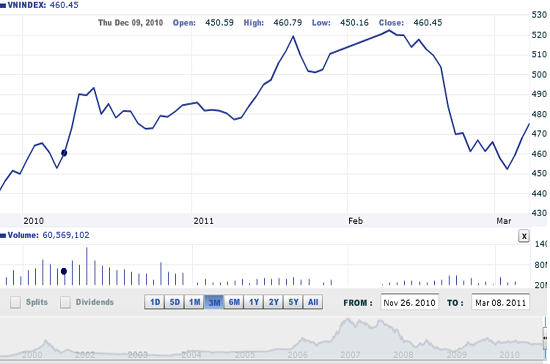550x364 pixels.
Task: Close the Volume panel with the x button
Action: (x=524, y=236)
